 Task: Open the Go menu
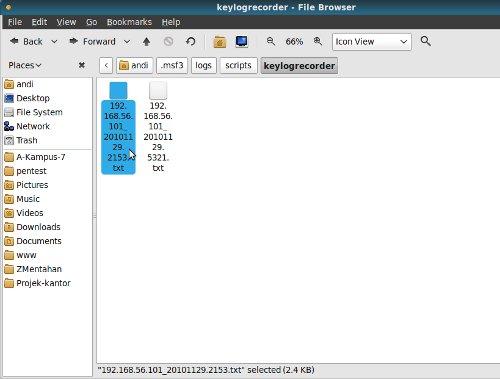pos(92,22)
